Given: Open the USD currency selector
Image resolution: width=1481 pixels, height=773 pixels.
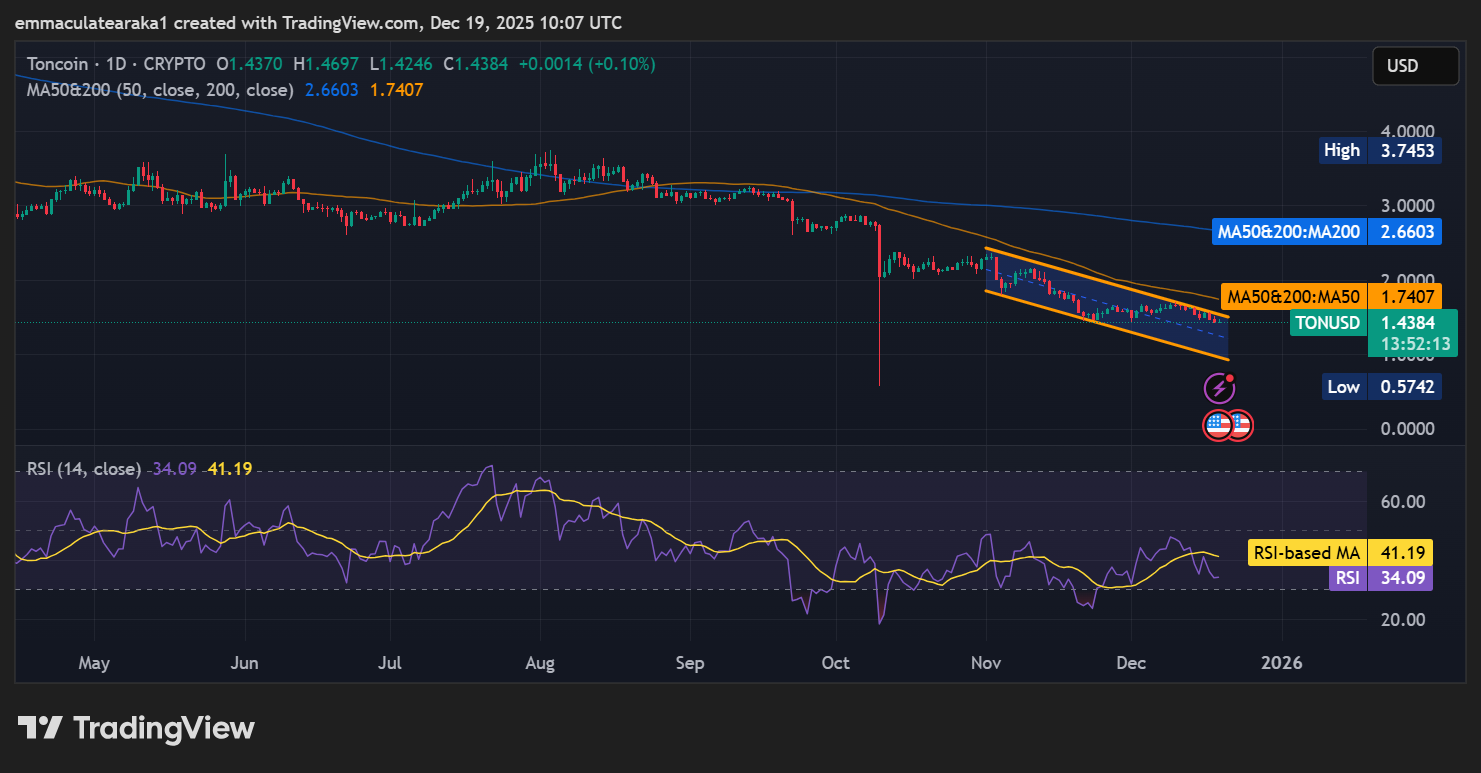Looking at the screenshot, I should 1414,66.
